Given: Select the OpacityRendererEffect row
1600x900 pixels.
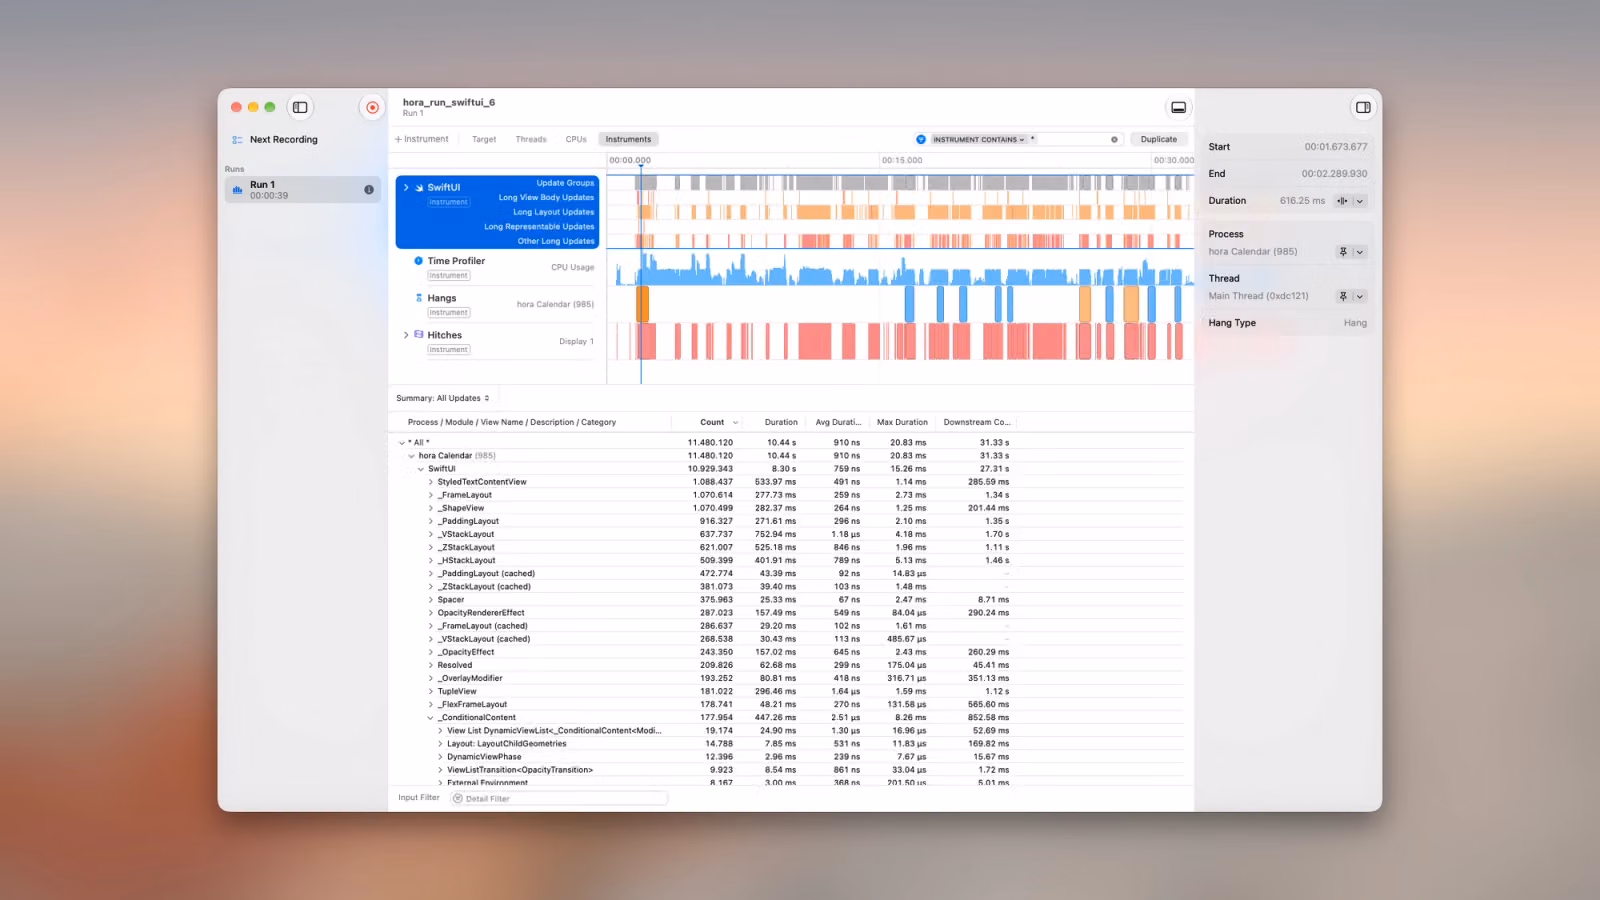Looking at the screenshot, I should click(x=790, y=613).
